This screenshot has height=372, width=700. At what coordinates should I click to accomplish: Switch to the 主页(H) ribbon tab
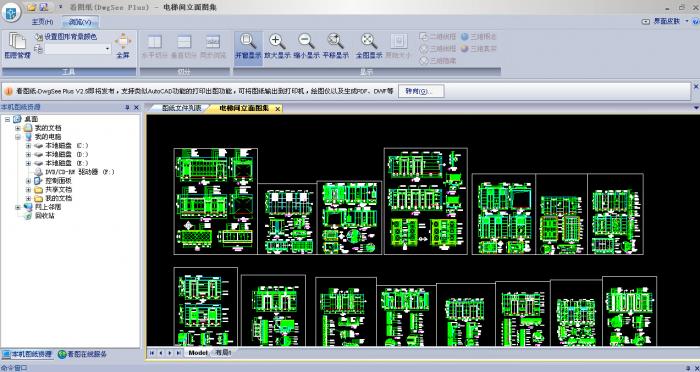[42, 22]
